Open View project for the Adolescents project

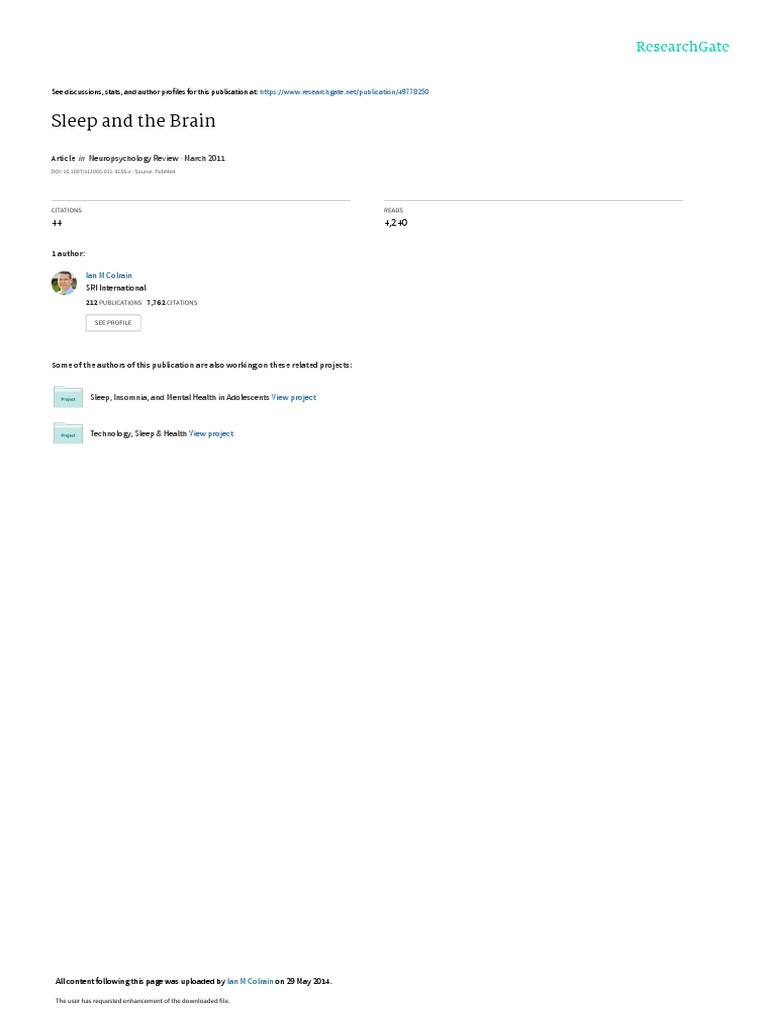(x=294, y=397)
